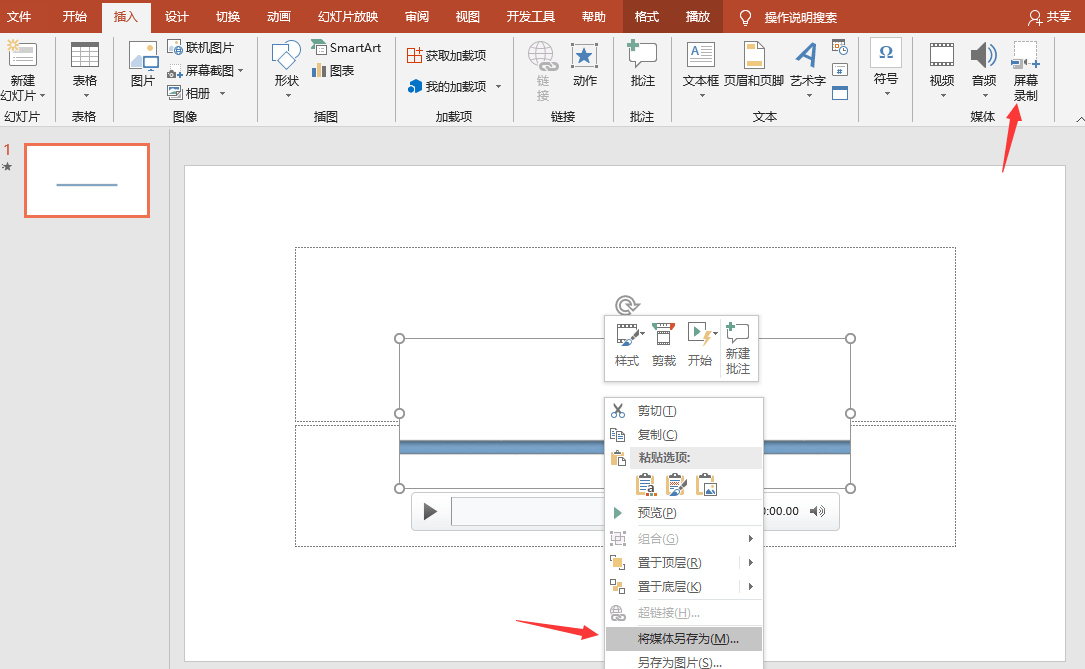Screen dimensions: 1085x669
Task: Click the 音频 audio speaker icon
Action: [983, 55]
